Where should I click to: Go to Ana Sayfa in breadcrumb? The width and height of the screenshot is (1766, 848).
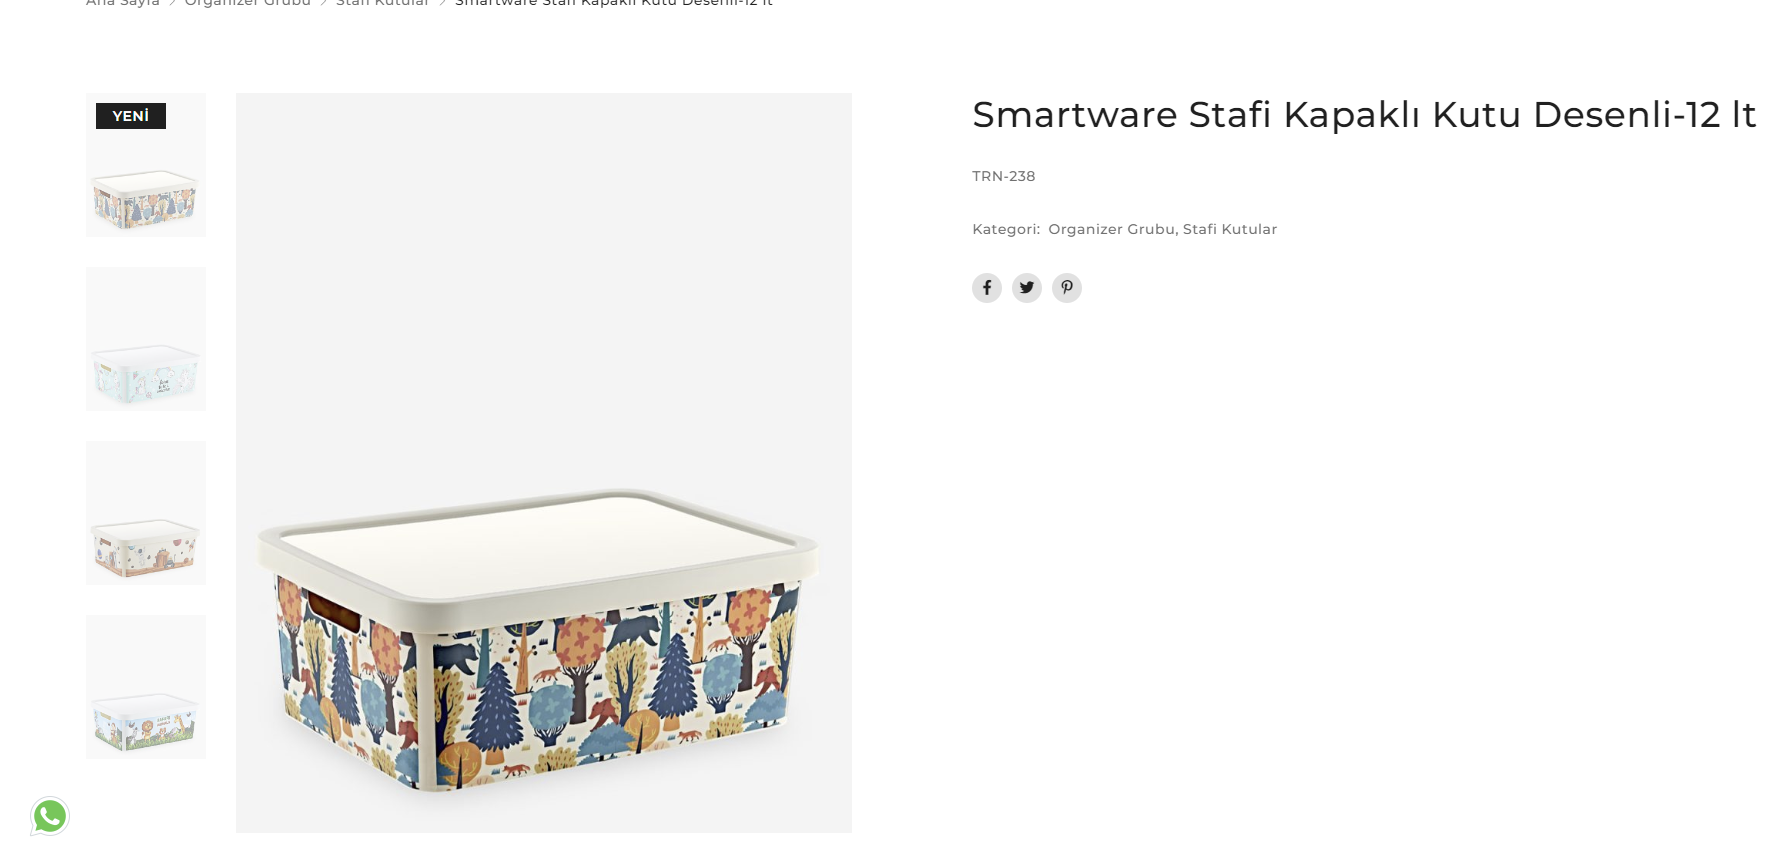coord(123,3)
